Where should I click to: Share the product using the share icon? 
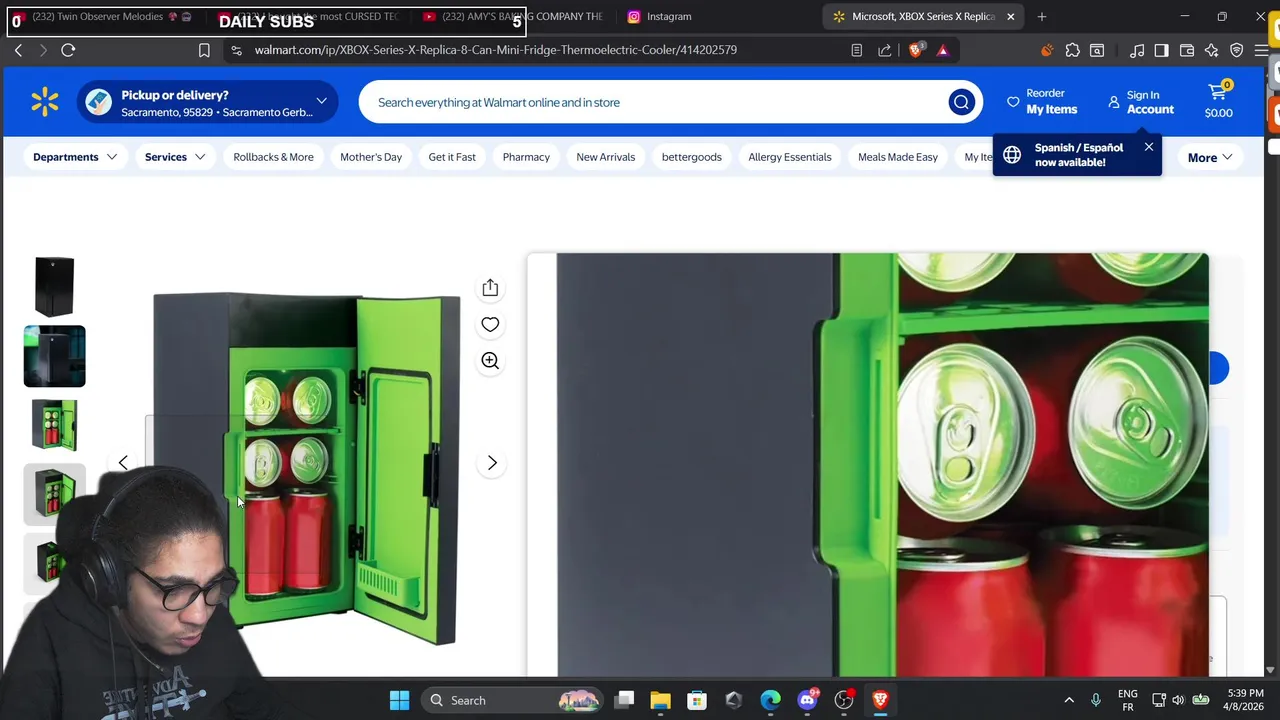(x=490, y=288)
